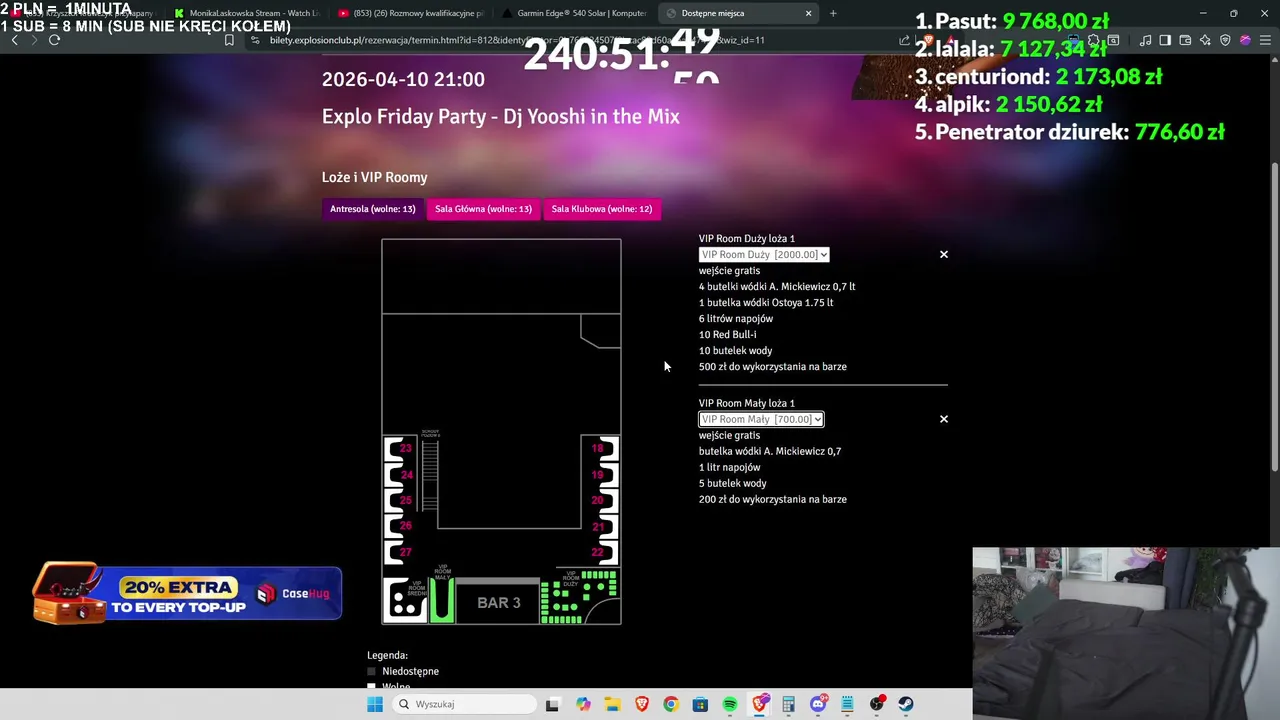Open the Garmin Edge 540 Solar tab
Image resolution: width=1280 pixels, height=720 pixels.
pos(574,13)
